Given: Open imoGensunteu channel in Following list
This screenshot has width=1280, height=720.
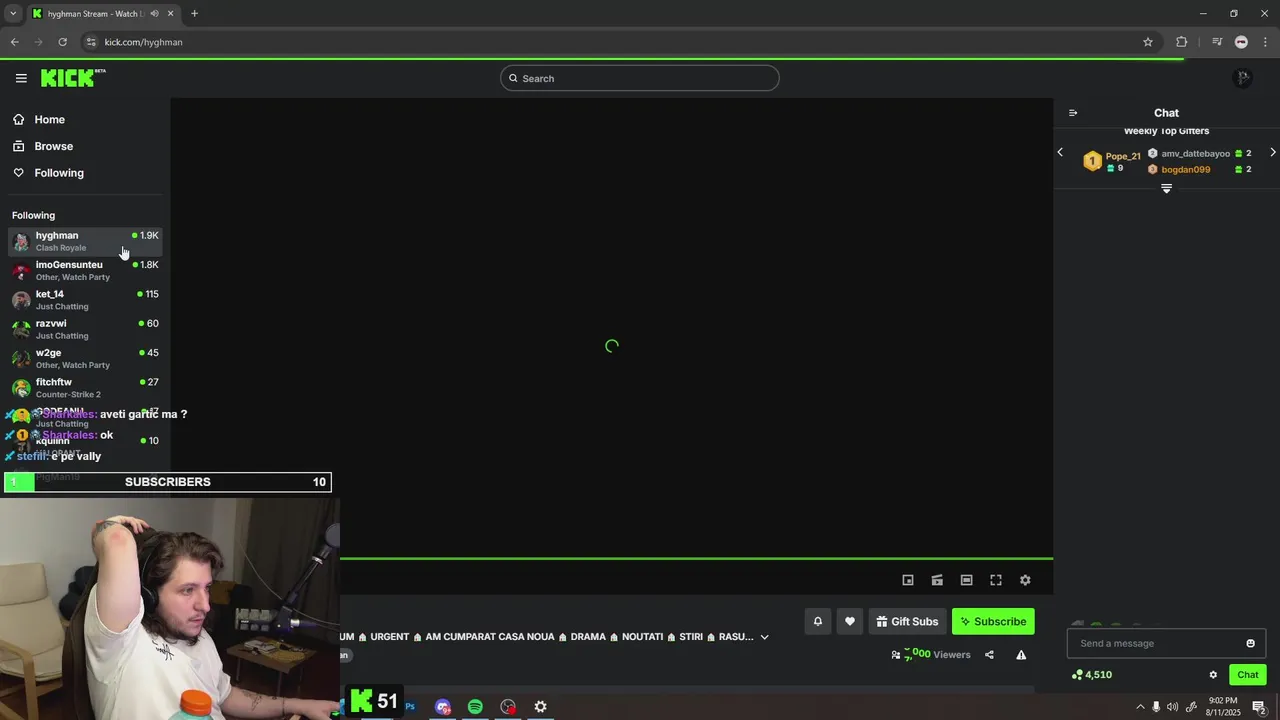Looking at the screenshot, I should click(85, 270).
